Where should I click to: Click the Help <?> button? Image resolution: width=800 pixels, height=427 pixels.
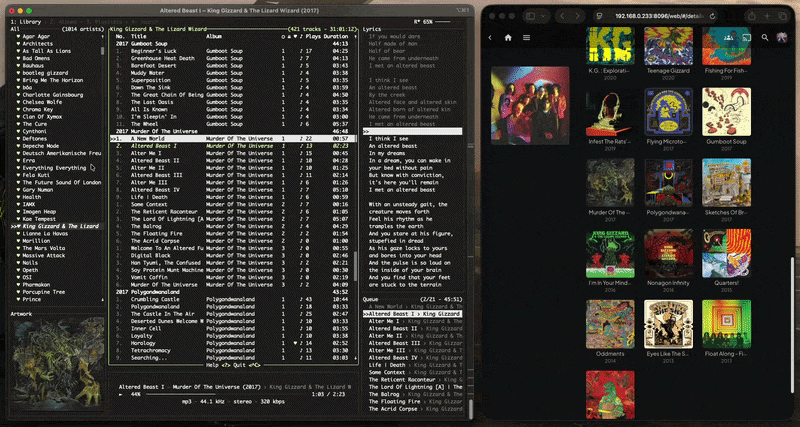point(218,365)
